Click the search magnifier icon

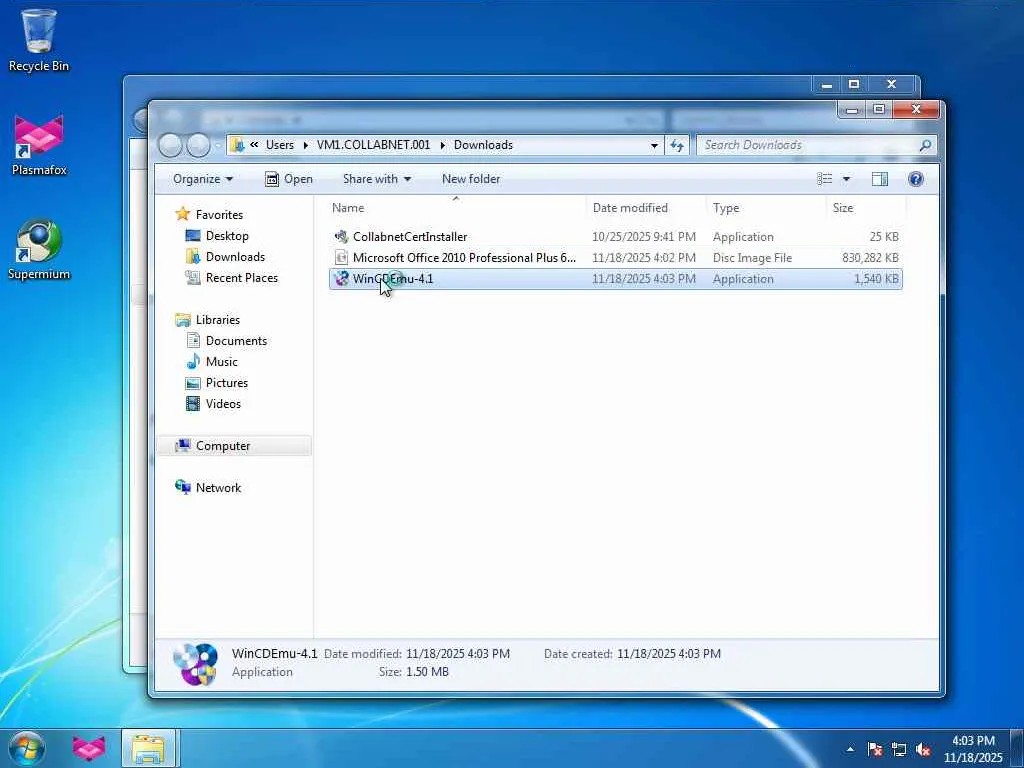[925, 145]
